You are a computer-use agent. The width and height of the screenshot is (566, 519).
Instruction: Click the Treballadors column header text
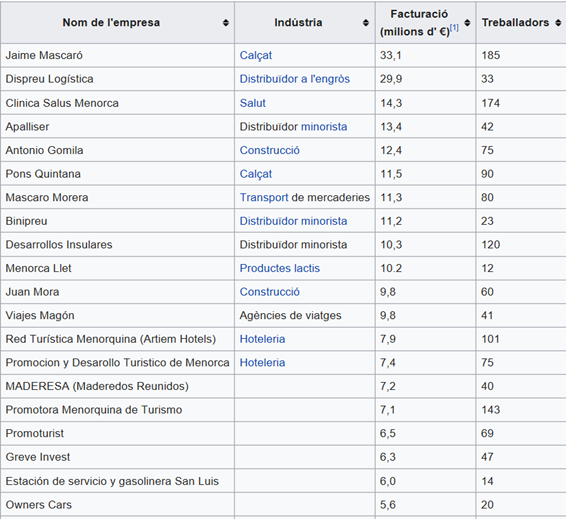tap(515, 23)
